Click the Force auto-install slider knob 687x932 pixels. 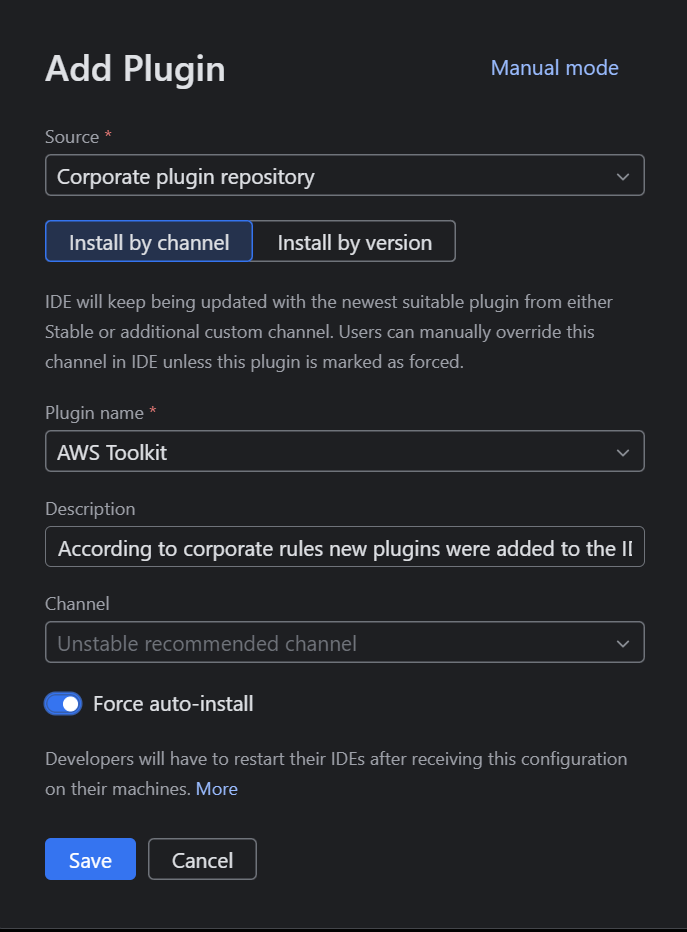point(72,703)
